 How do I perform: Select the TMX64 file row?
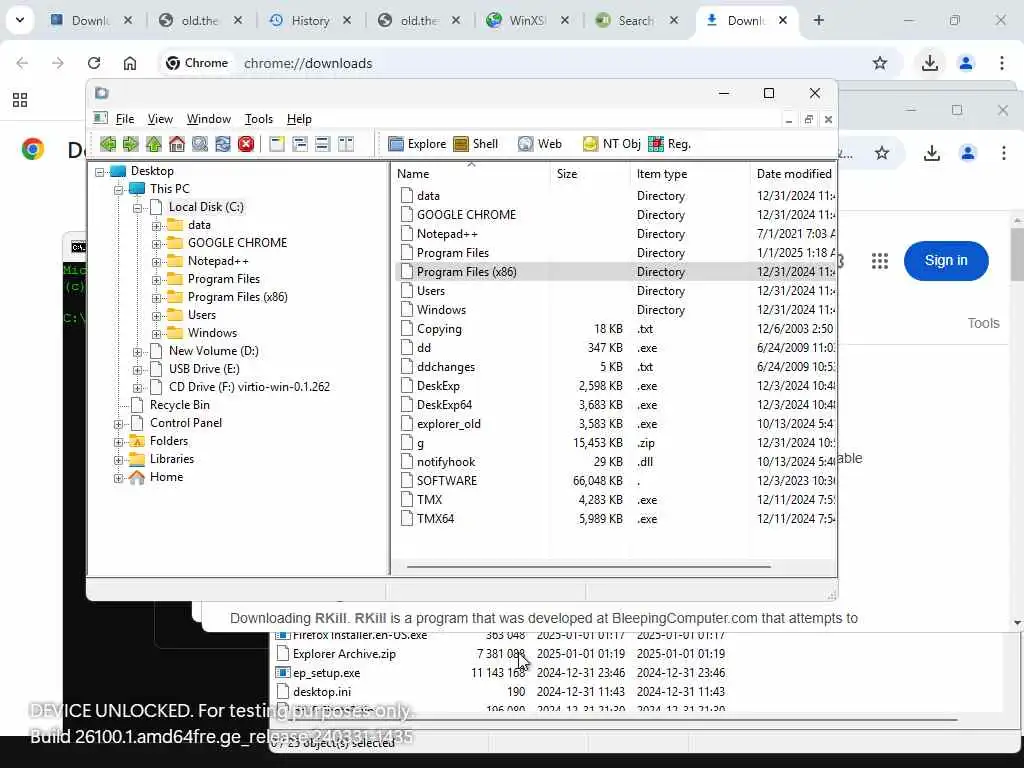point(616,519)
